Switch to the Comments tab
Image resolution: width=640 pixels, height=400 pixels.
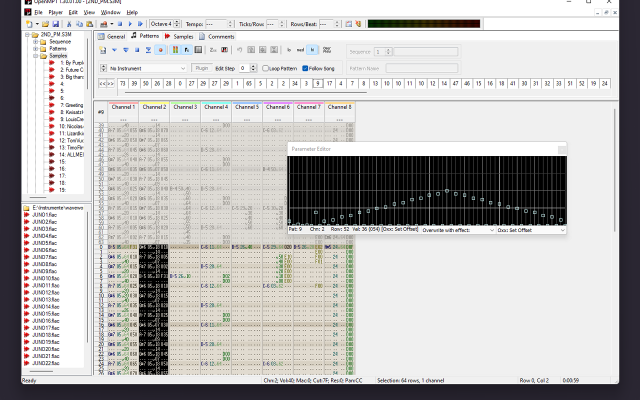click(x=217, y=36)
